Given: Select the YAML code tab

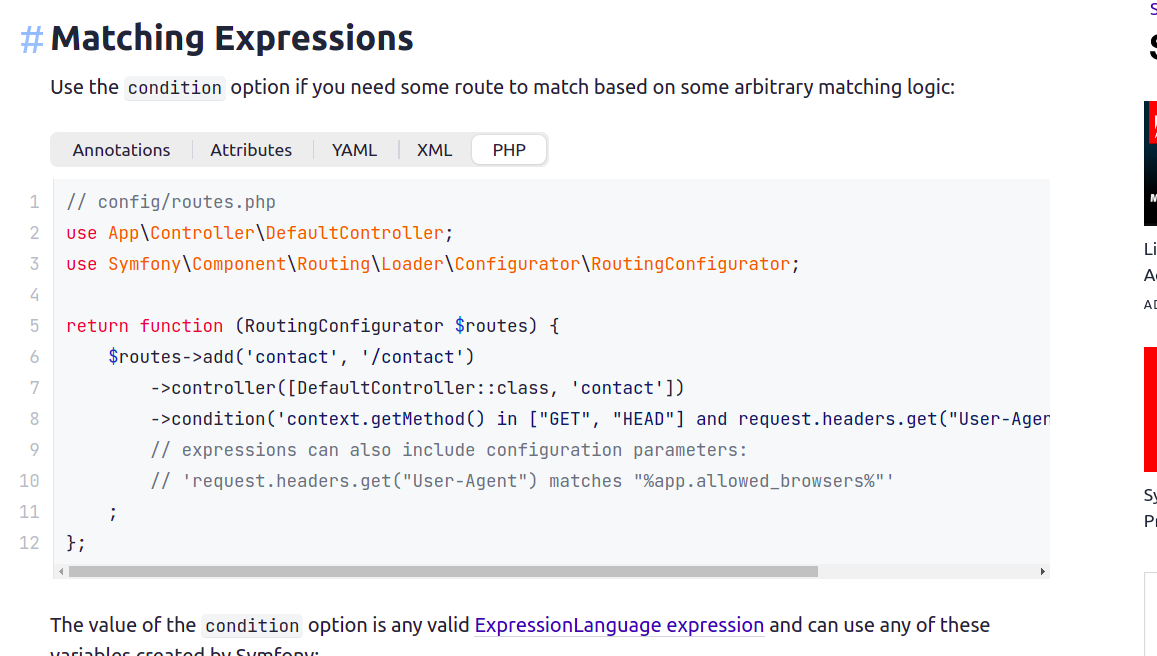Looking at the screenshot, I should tap(354, 150).
